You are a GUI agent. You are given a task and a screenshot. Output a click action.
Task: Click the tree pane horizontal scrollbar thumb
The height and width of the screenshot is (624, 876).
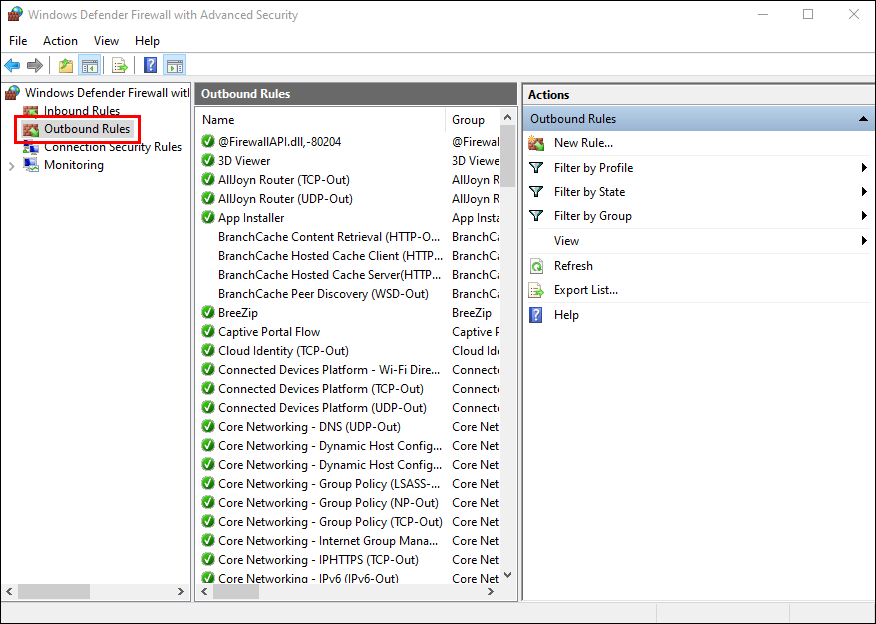(x=54, y=592)
